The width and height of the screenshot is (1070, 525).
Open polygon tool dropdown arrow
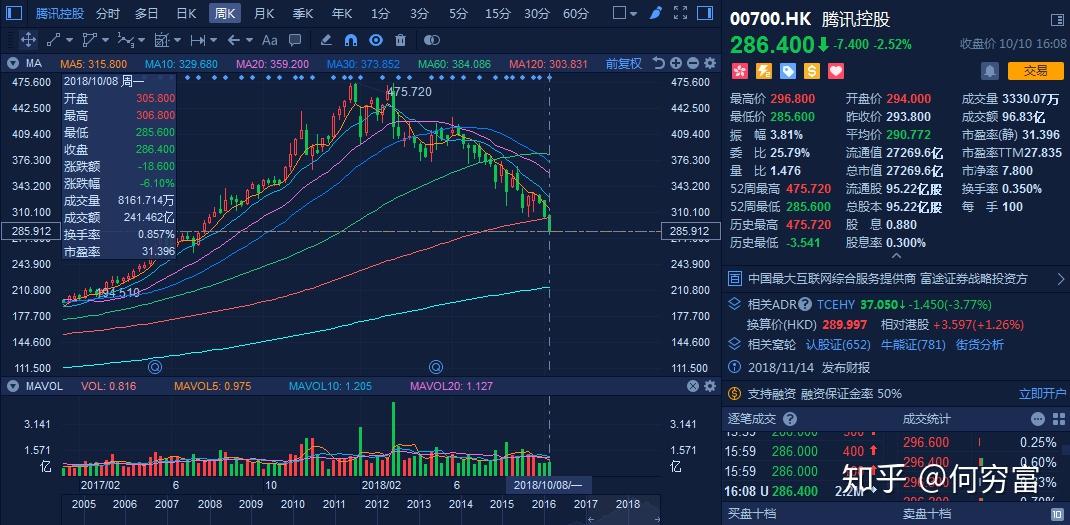105,41
